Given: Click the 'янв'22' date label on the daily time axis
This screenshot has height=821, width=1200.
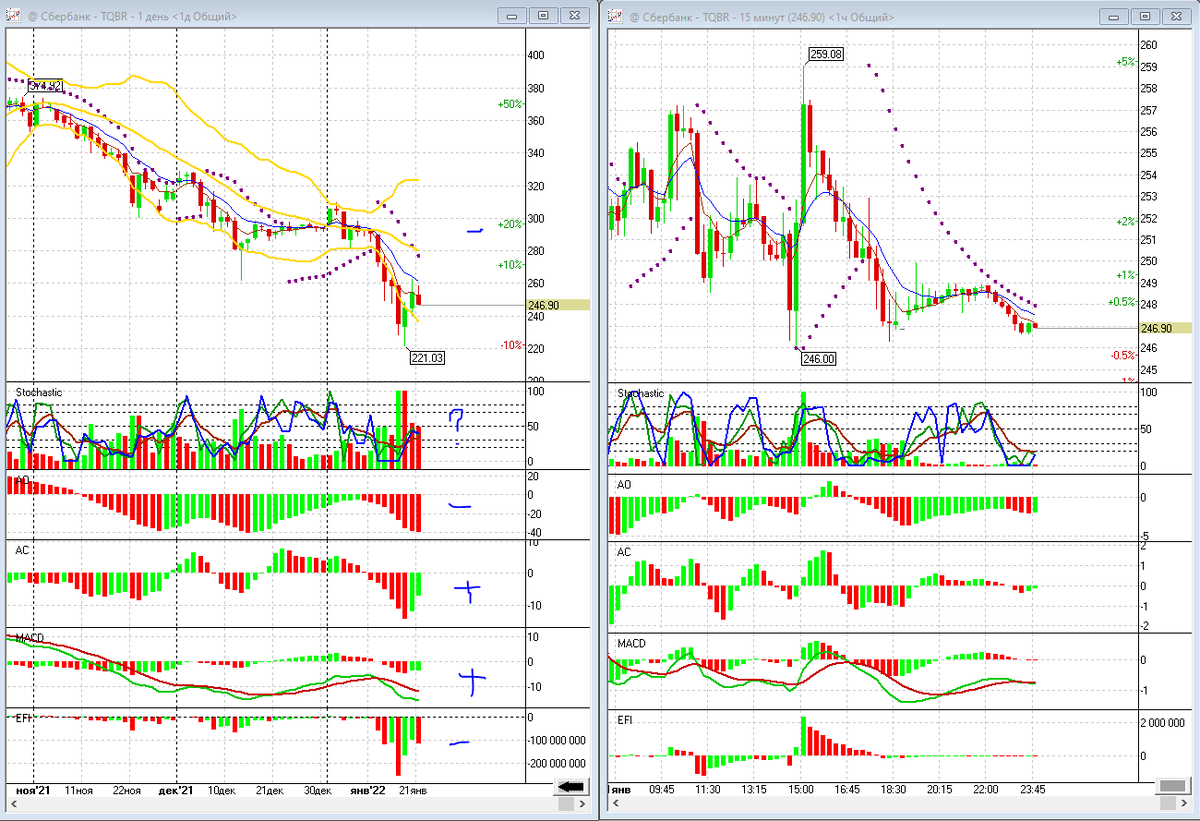Looking at the screenshot, I should (x=366, y=790).
